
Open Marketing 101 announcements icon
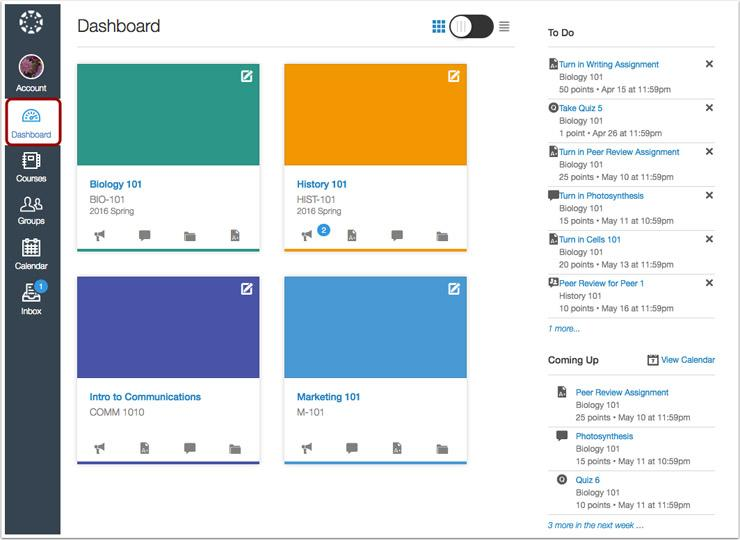[307, 448]
